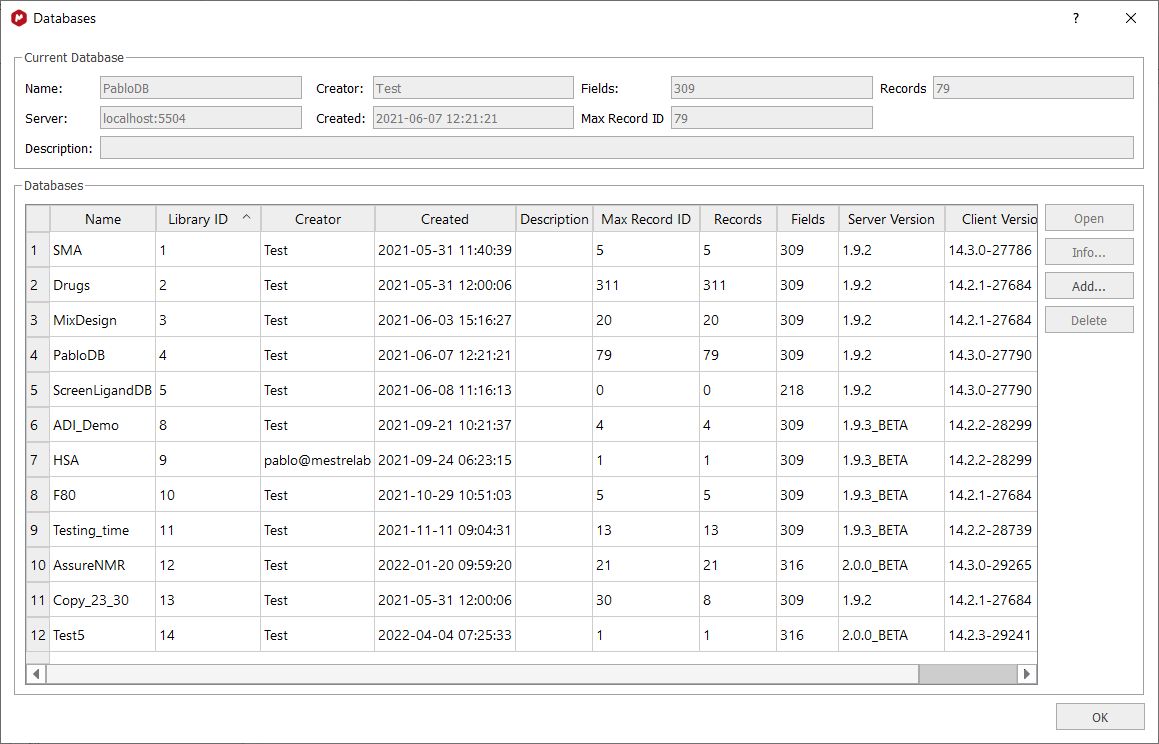1159x744 pixels.
Task: Click the empty Description input field
Action: [617, 148]
